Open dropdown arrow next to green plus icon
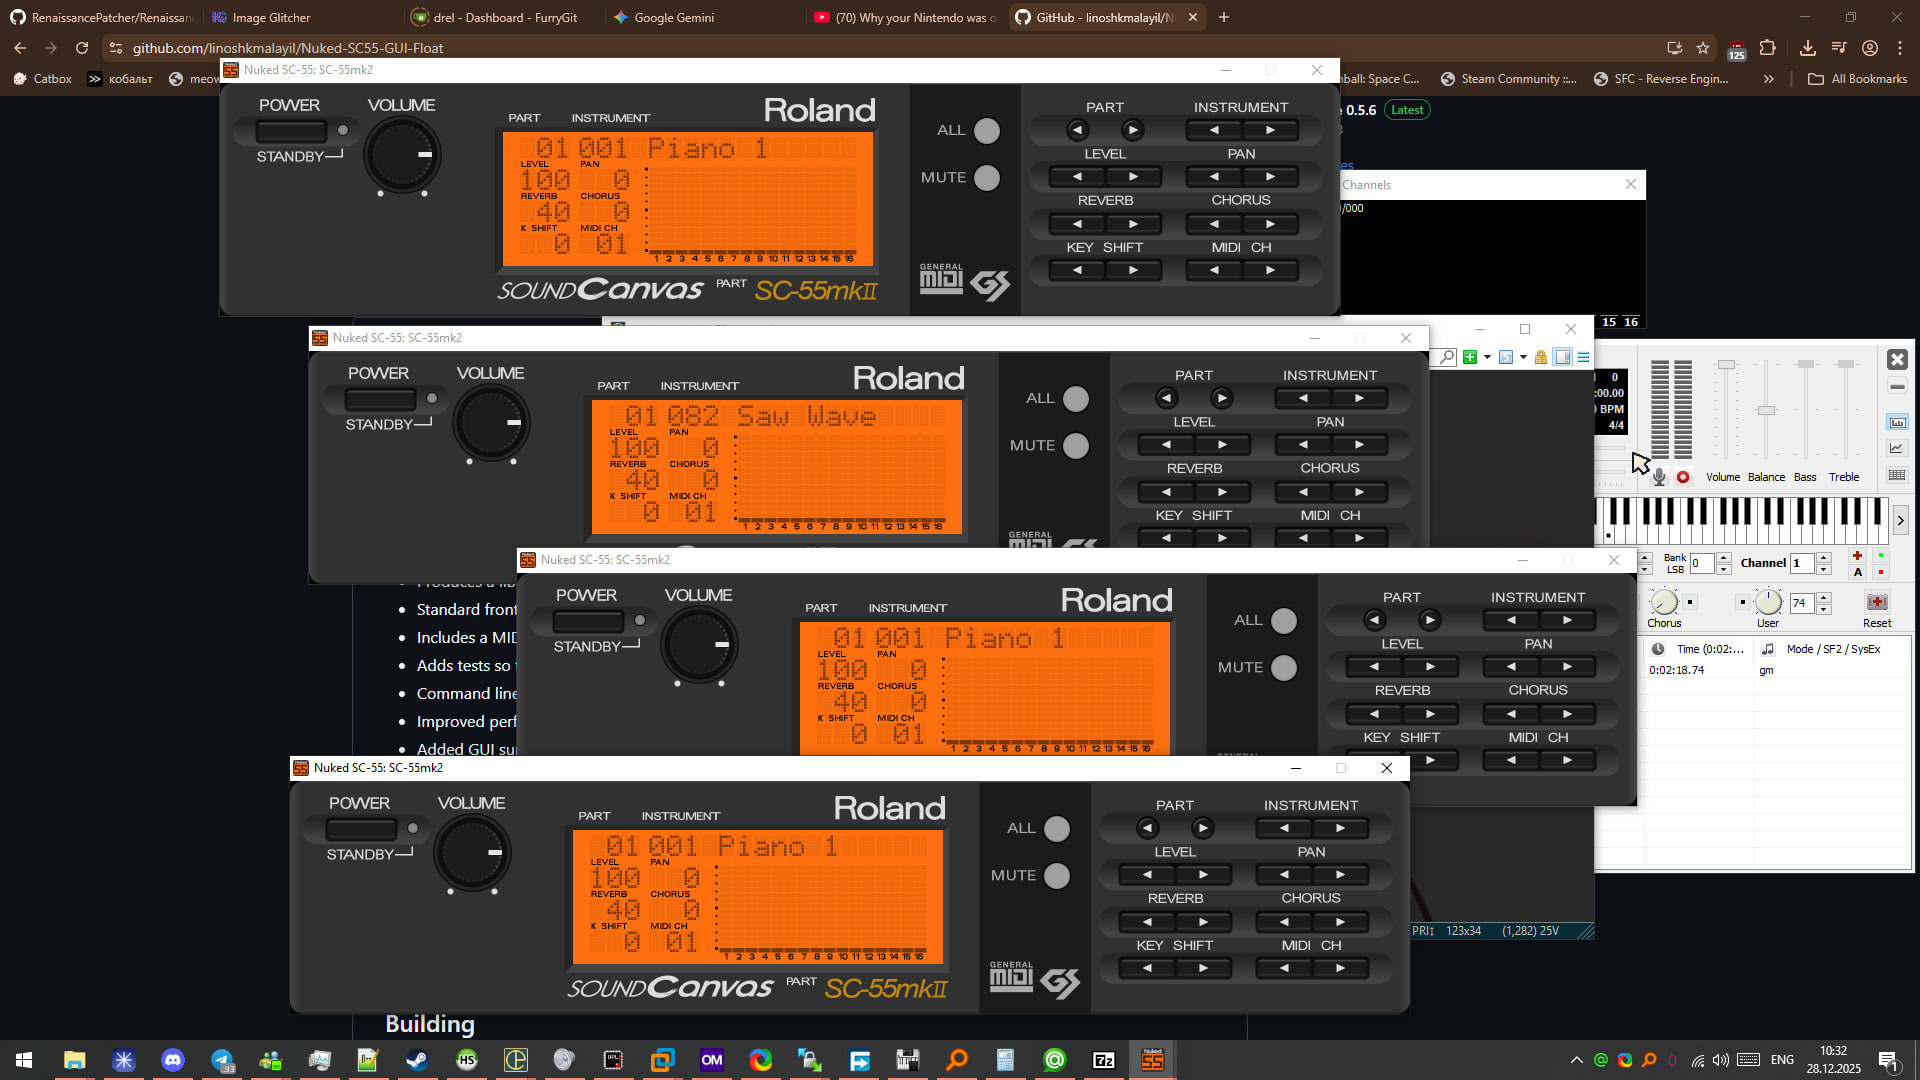Image resolution: width=1920 pixels, height=1080 pixels. point(1487,357)
